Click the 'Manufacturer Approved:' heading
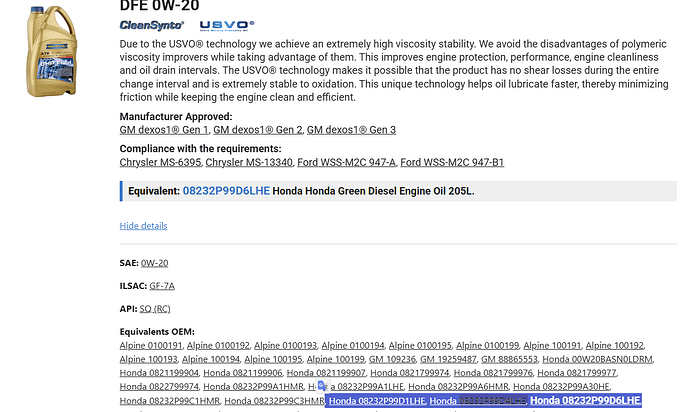 (x=176, y=117)
